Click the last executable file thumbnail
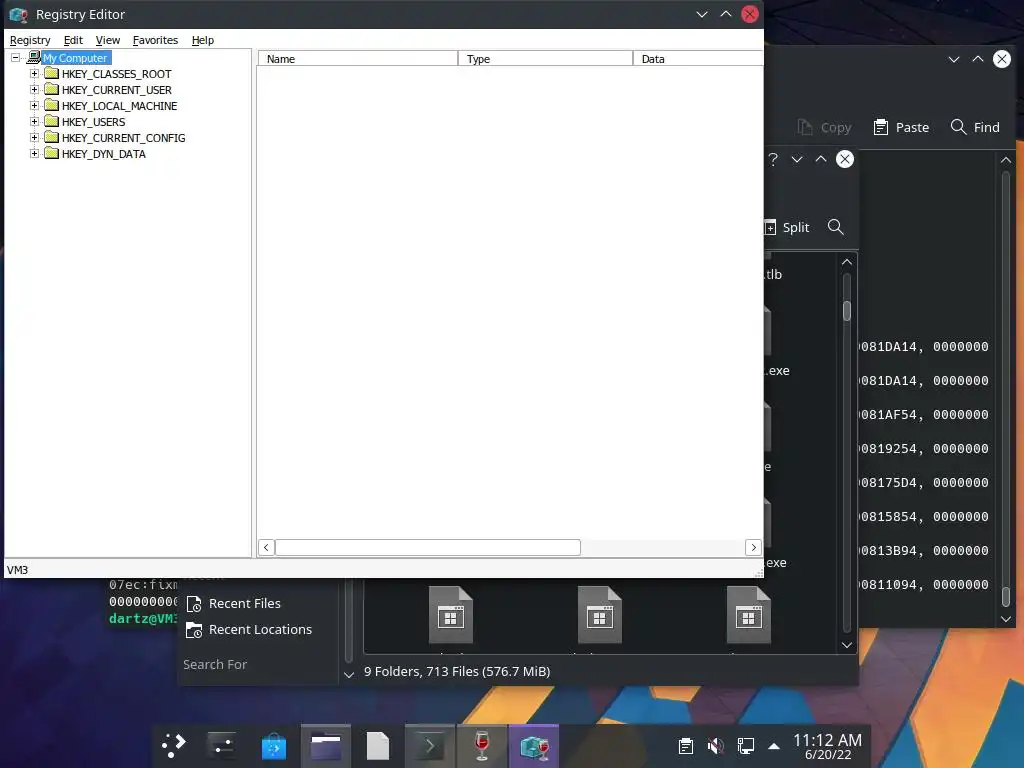Image resolution: width=1024 pixels, height=768 pixels. coord(748,615)
